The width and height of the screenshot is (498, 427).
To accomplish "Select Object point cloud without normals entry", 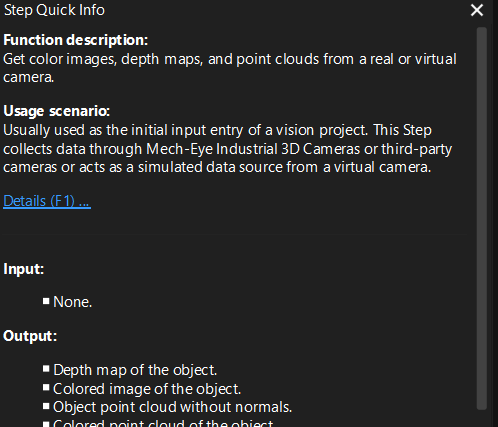I will (172, 407).
